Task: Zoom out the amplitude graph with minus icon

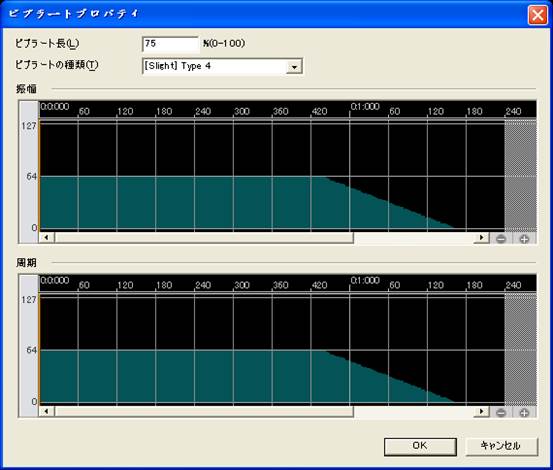Action: (x=501, y=239)
